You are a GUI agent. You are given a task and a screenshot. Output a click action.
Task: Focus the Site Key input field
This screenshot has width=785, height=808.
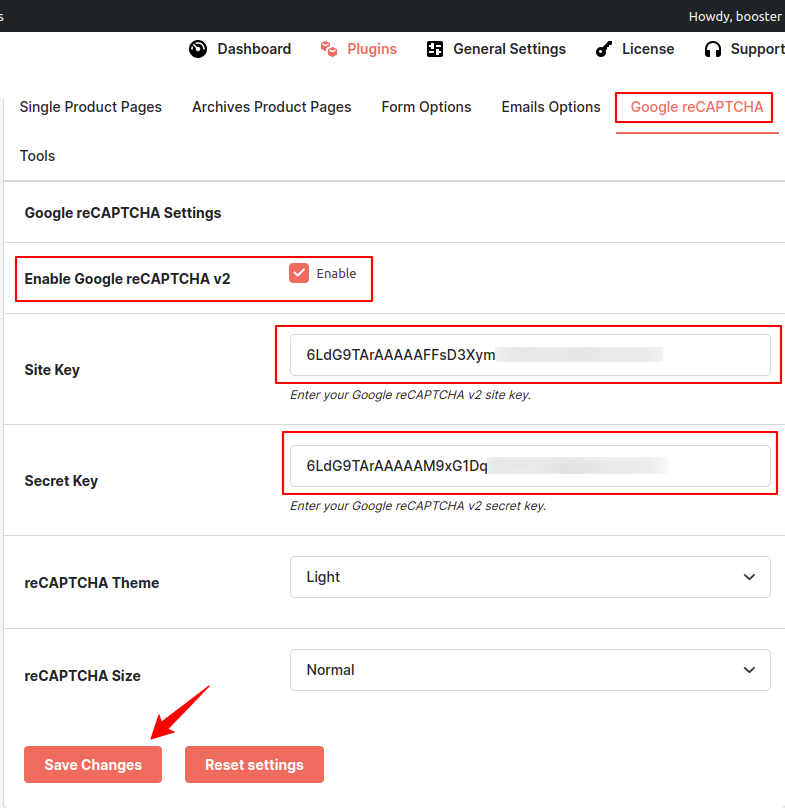530,355
